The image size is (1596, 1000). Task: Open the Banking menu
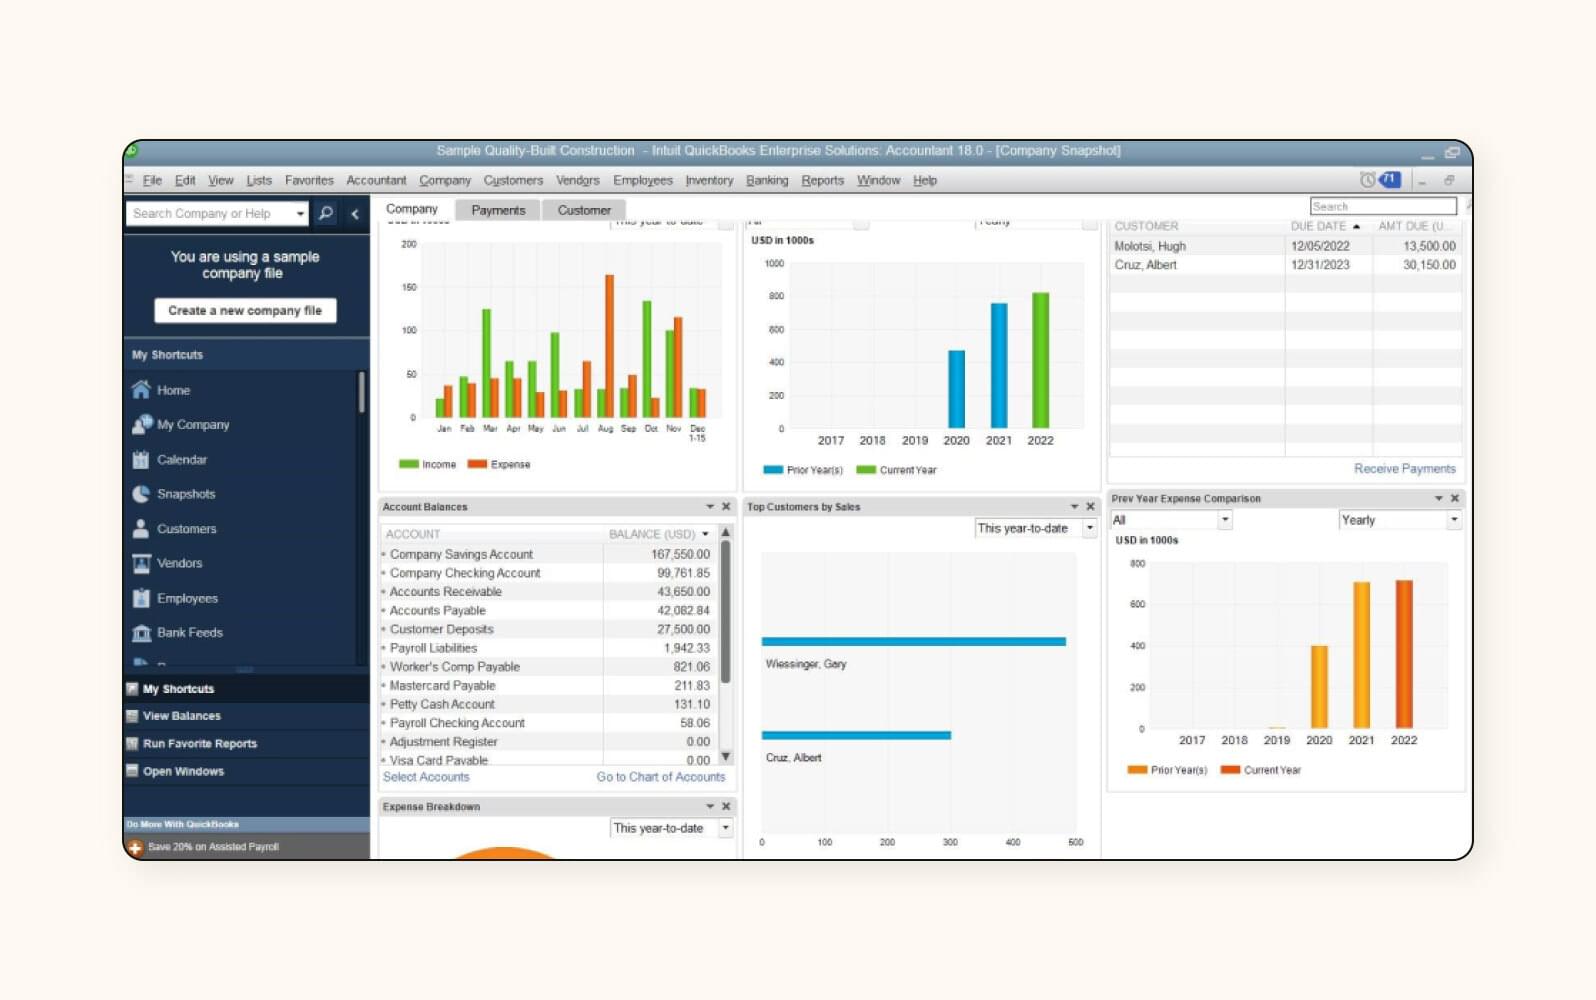[x=767, y=180]
